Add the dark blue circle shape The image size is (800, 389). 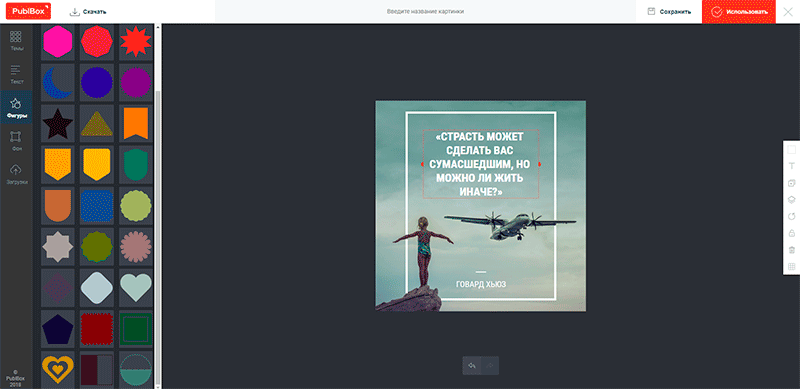tap(96, 82)
